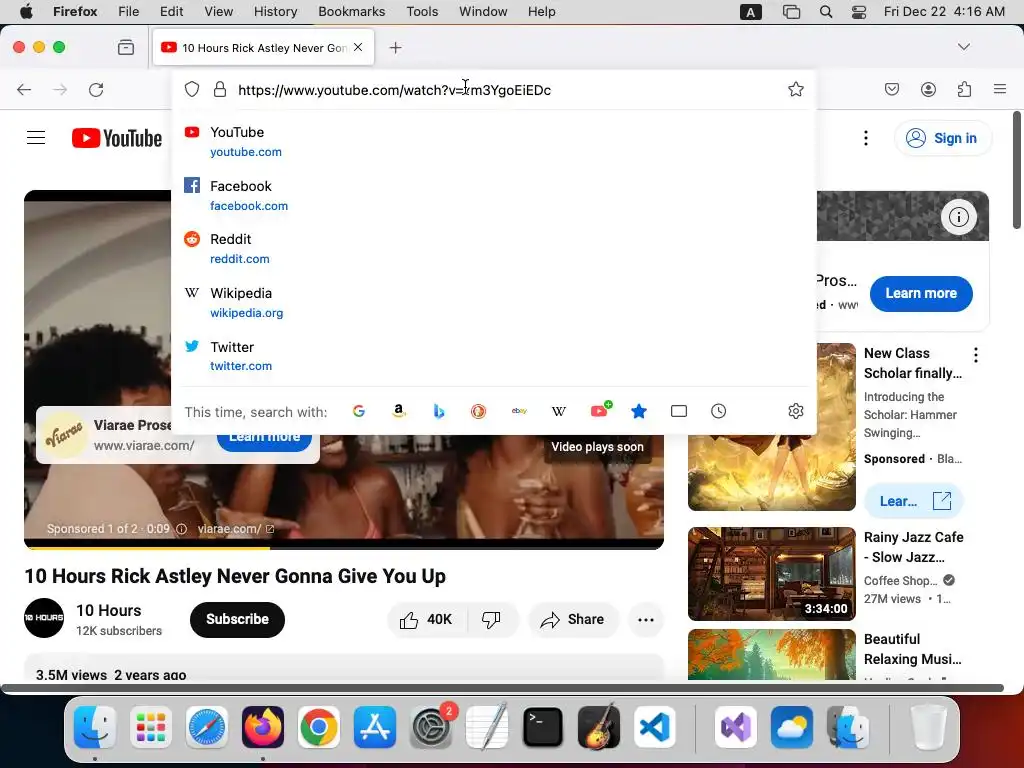Search this time with DuckDuckGo
The height and width of the screenshot is (768, 1024).
click(479, 411)
